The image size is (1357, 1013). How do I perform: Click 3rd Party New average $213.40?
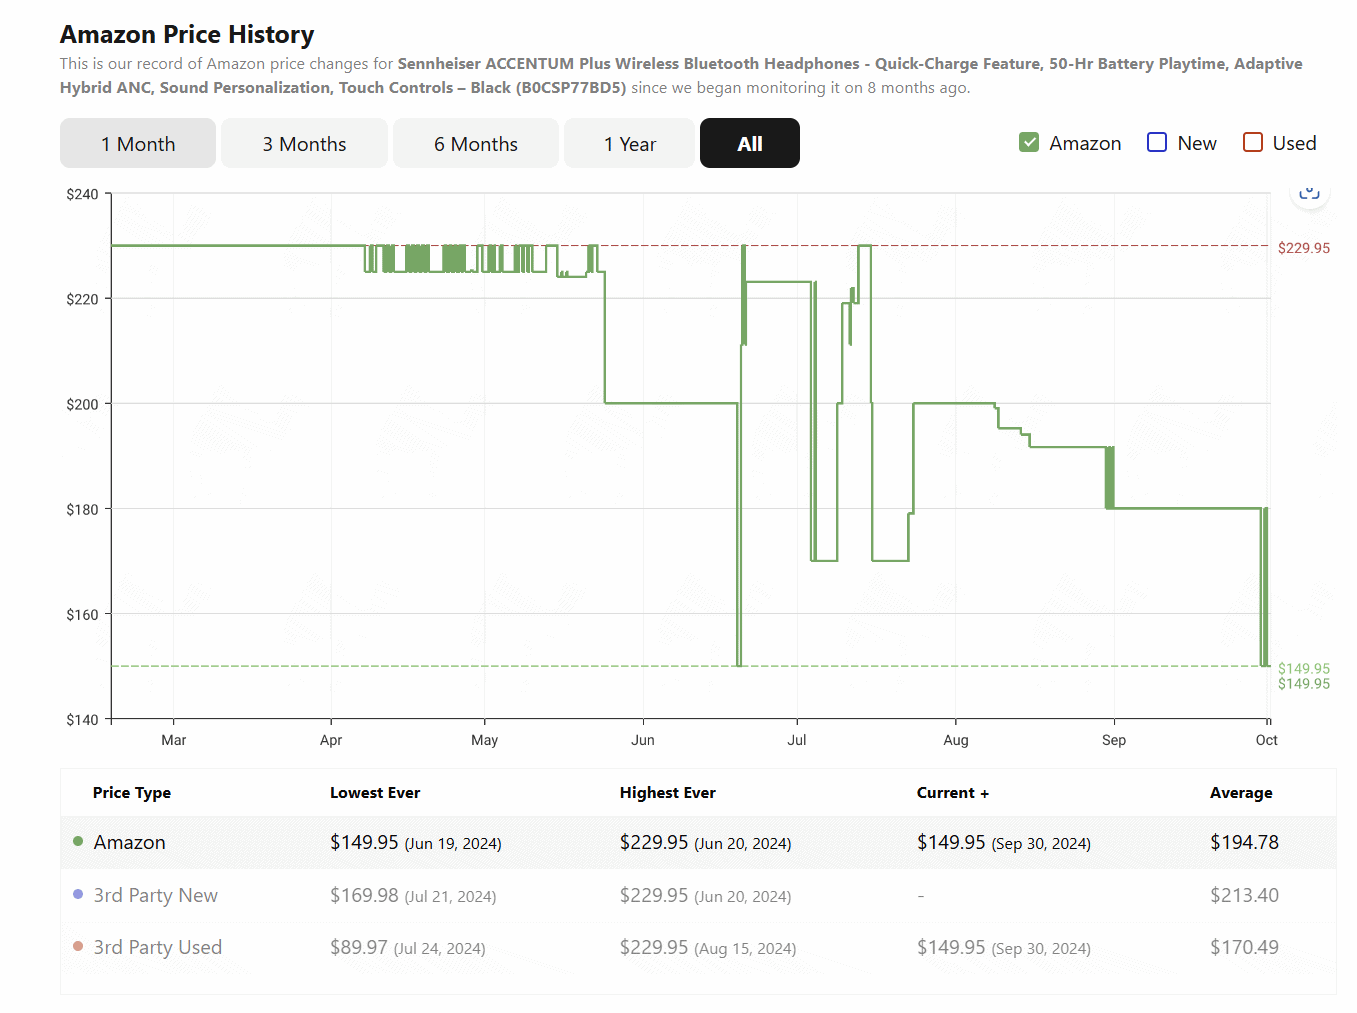1244,895
